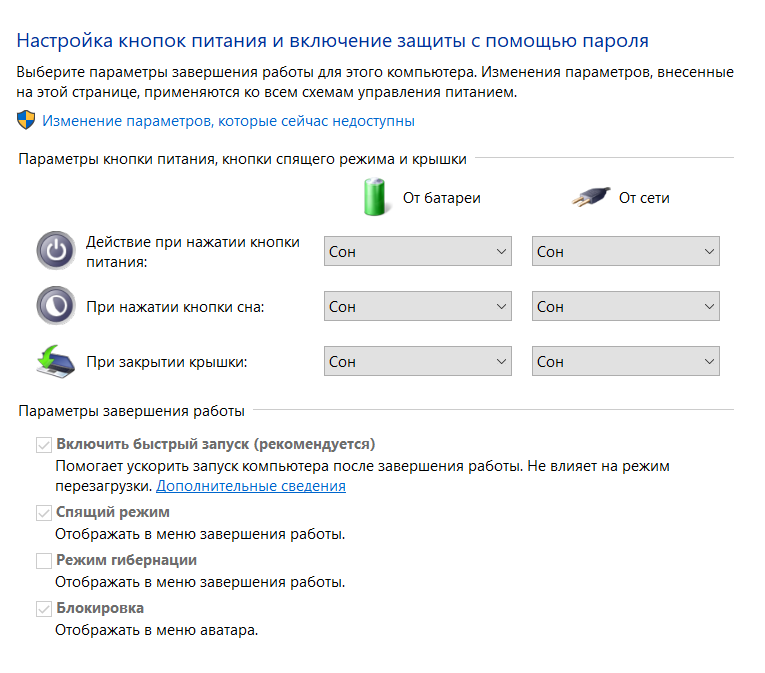Click the power button icon
765x673 pixels.
[x=56, y=251]
